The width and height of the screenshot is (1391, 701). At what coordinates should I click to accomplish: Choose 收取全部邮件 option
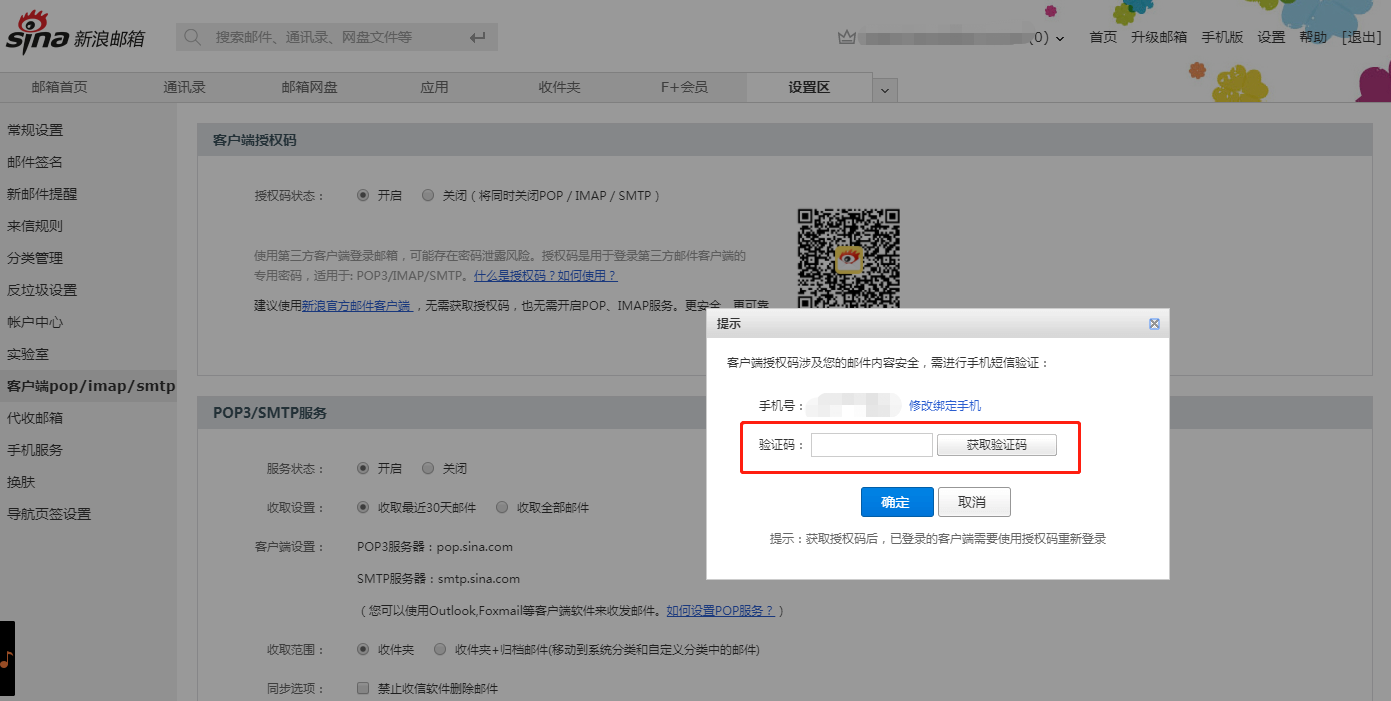pos(502,507)
